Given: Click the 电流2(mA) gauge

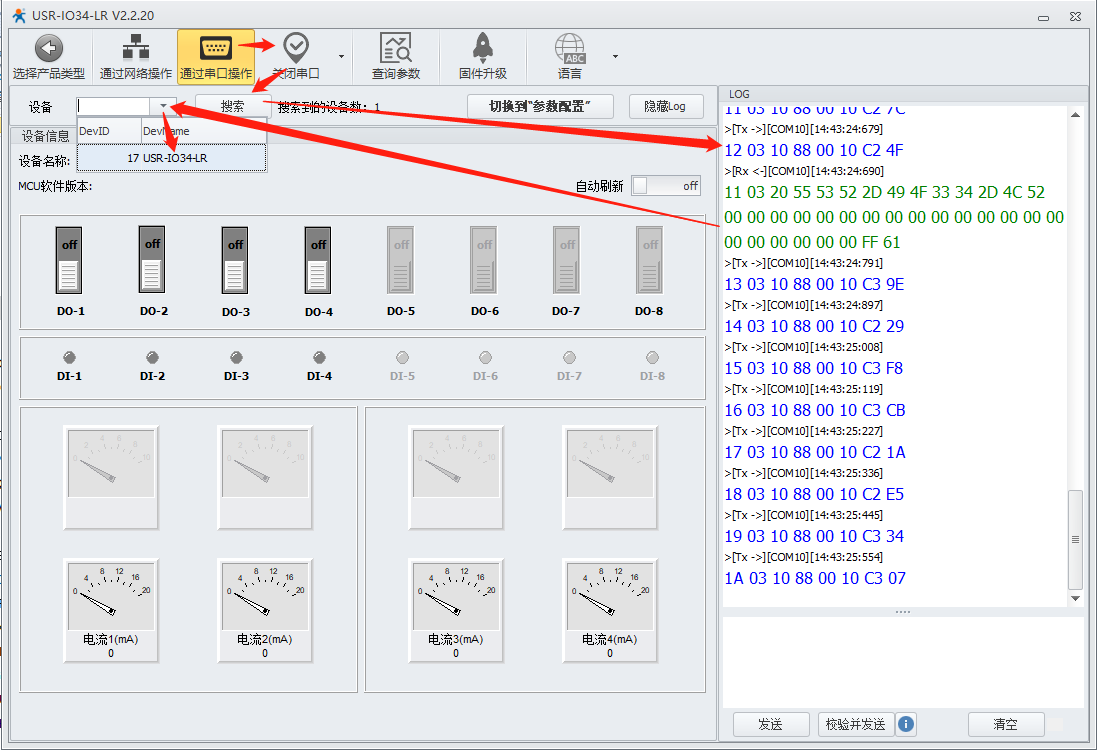Looking at the screenshot, I should [264, 610].
